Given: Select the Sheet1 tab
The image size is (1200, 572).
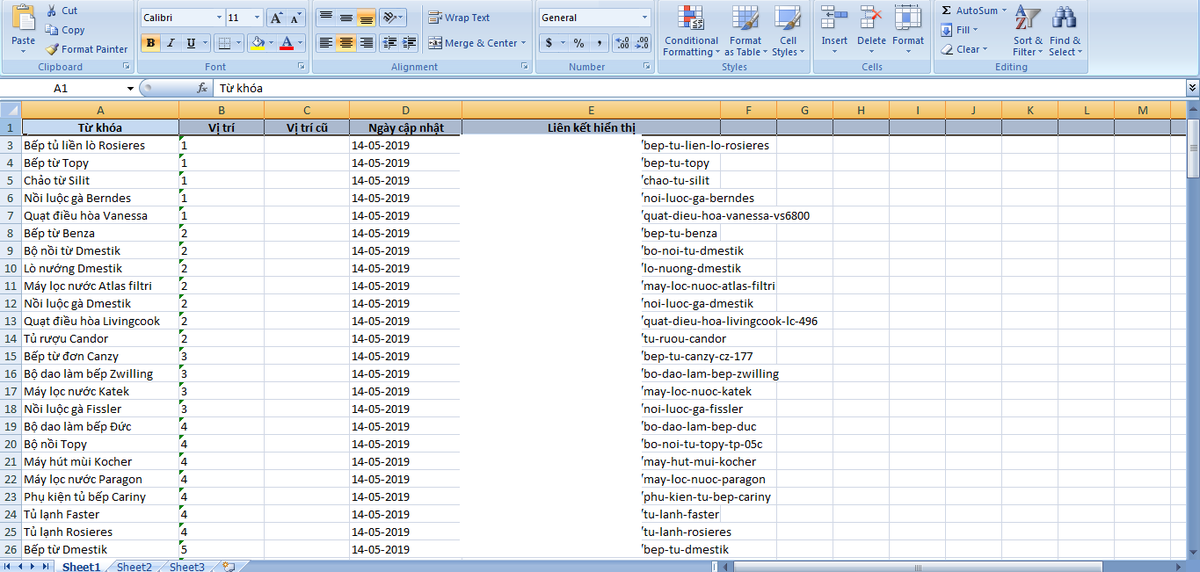Looking at the screenshot, I should 81,567.
